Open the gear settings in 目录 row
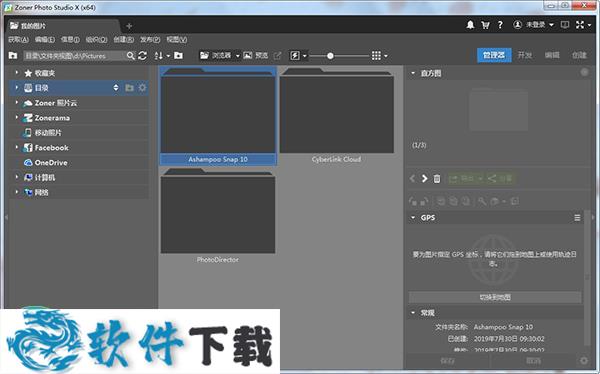 click(x=142, y=88)
